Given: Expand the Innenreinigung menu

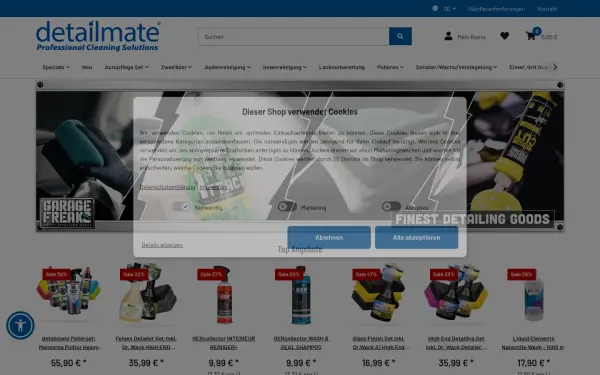Looking at the screenshot, I should [x=284, y=67].
